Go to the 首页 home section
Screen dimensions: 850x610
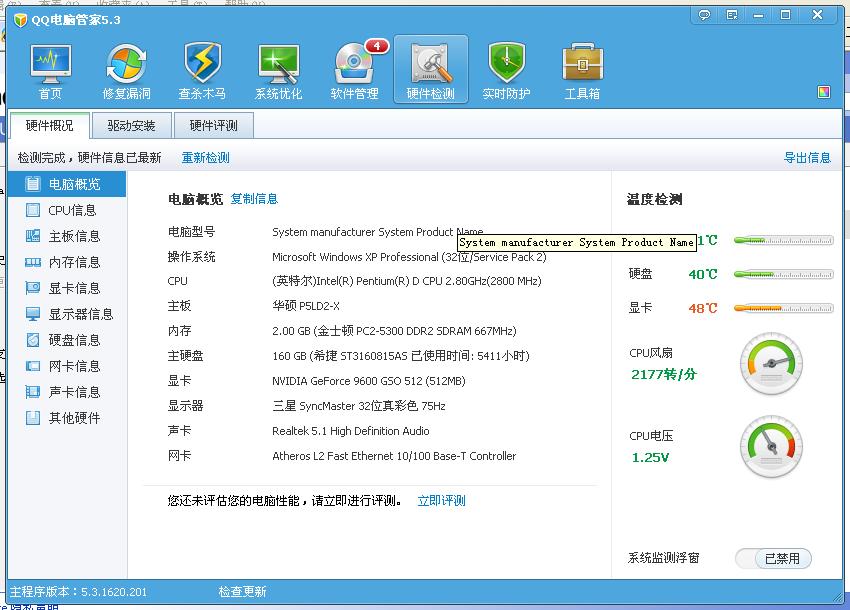(x=50, y=72)
